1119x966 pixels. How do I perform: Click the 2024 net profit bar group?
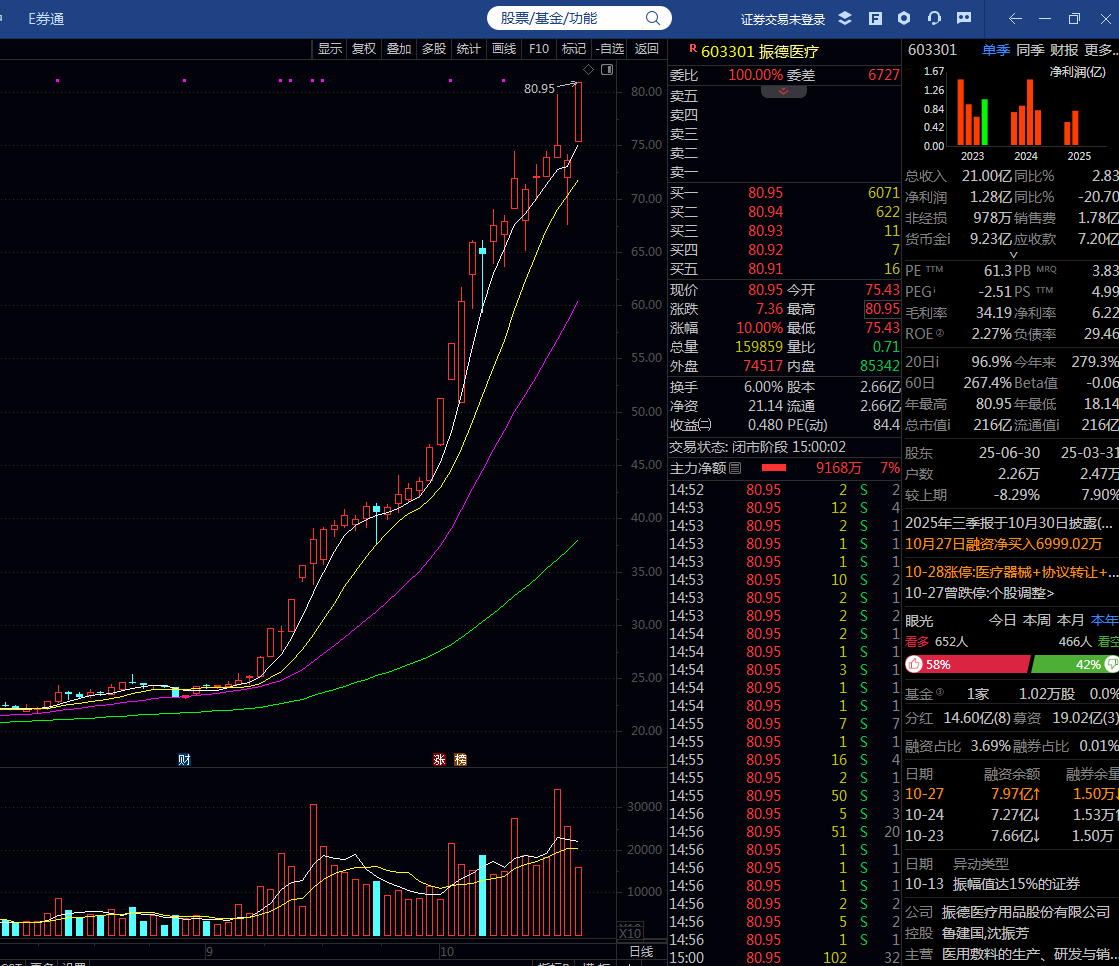[x=1026, y=112]
